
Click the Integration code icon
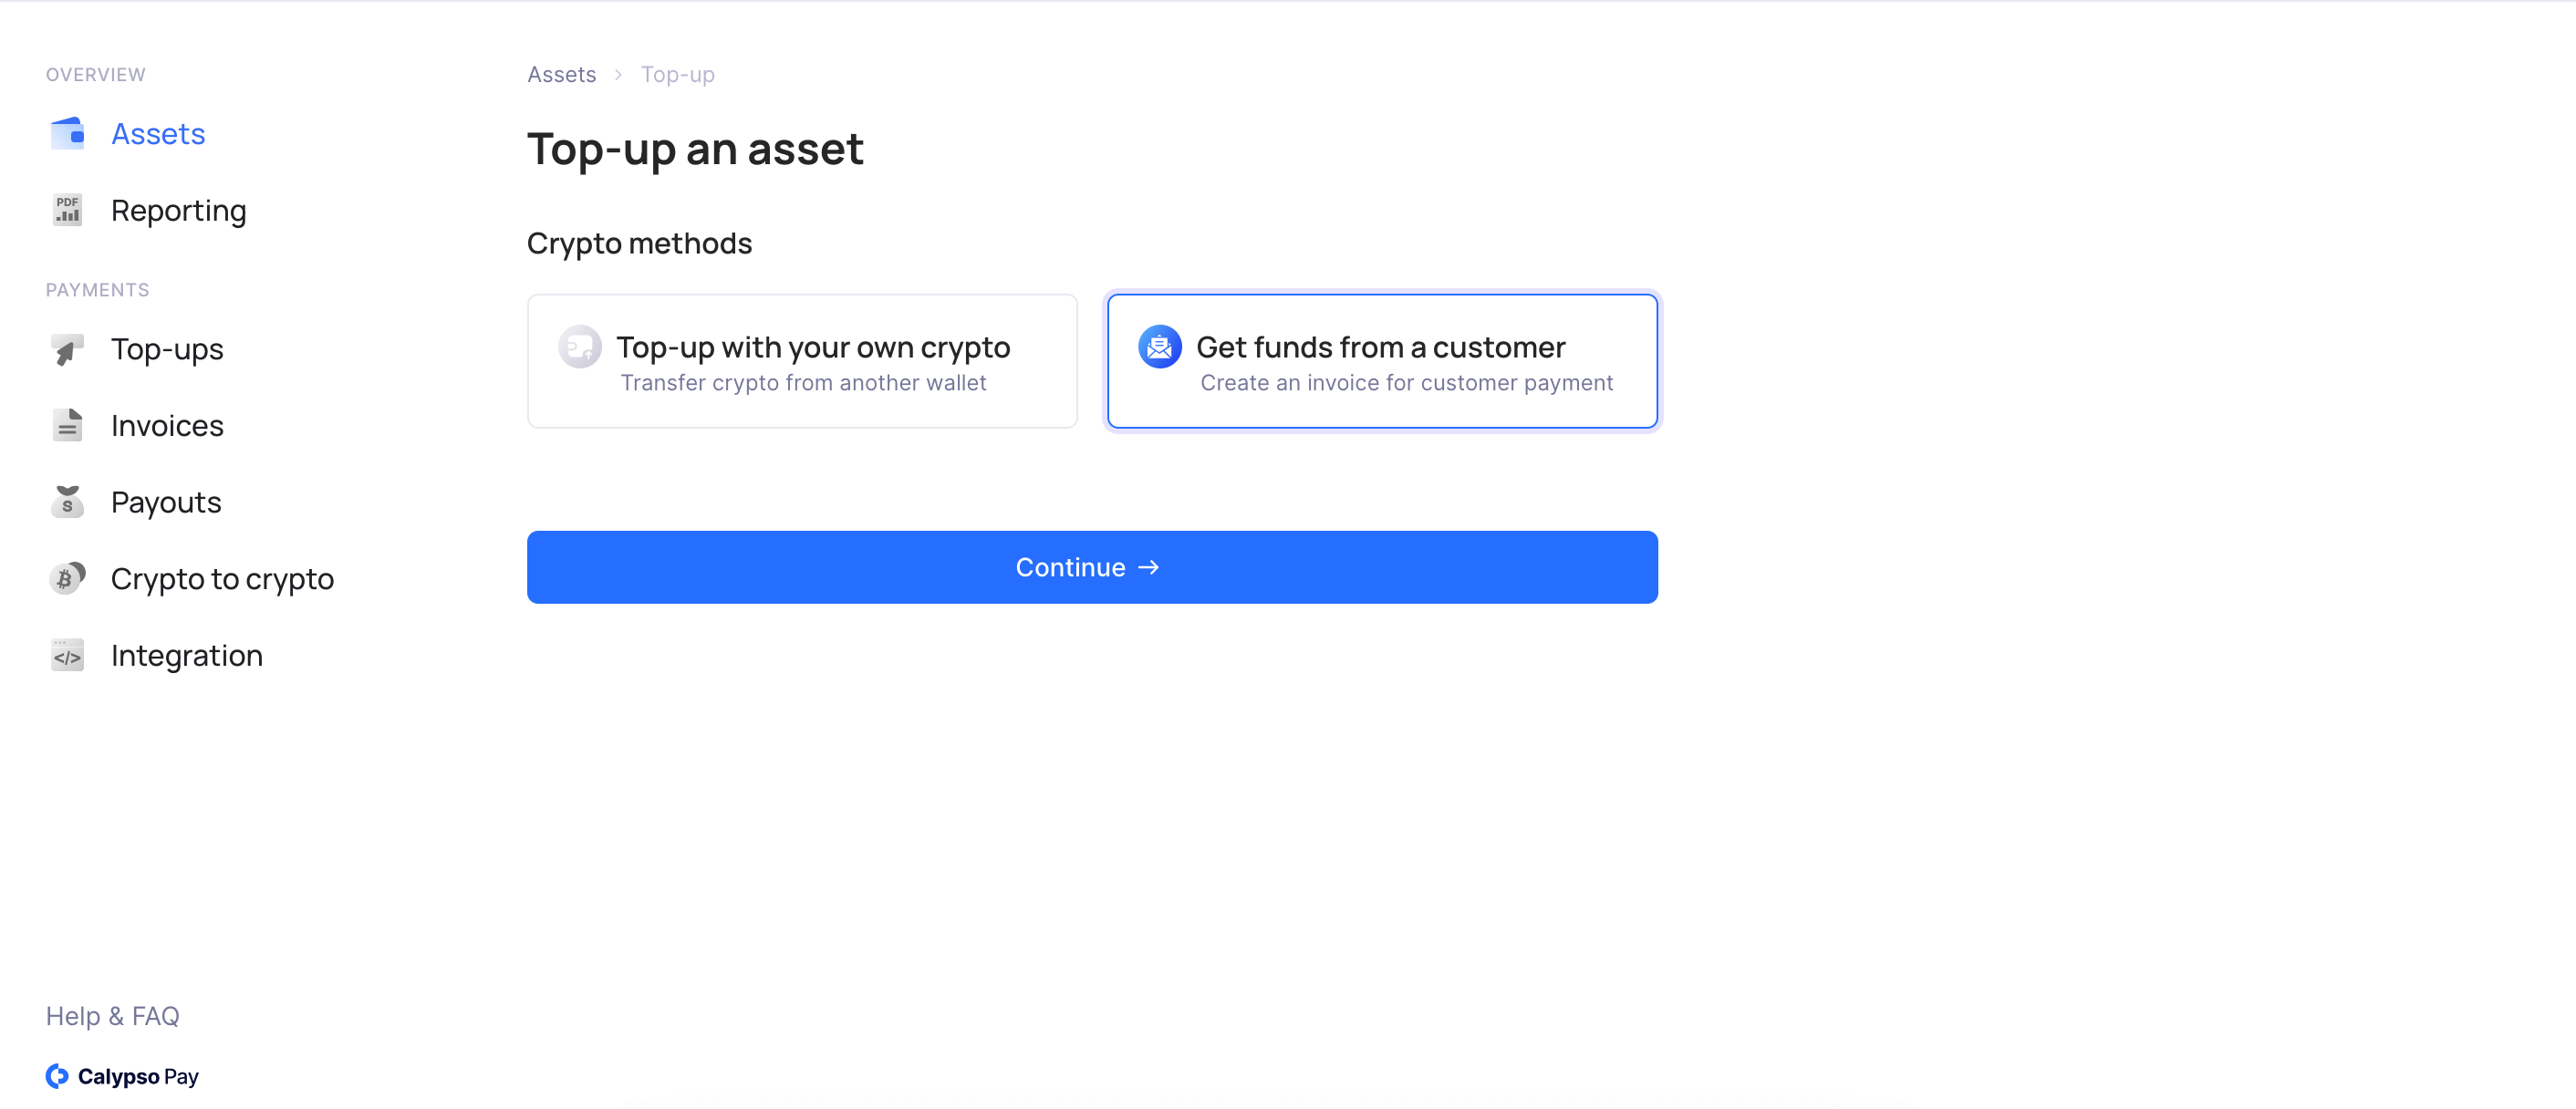pos(67,655)
